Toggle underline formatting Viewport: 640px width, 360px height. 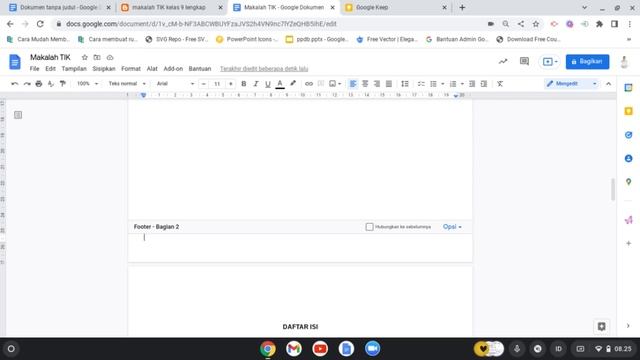coord(268,84)
